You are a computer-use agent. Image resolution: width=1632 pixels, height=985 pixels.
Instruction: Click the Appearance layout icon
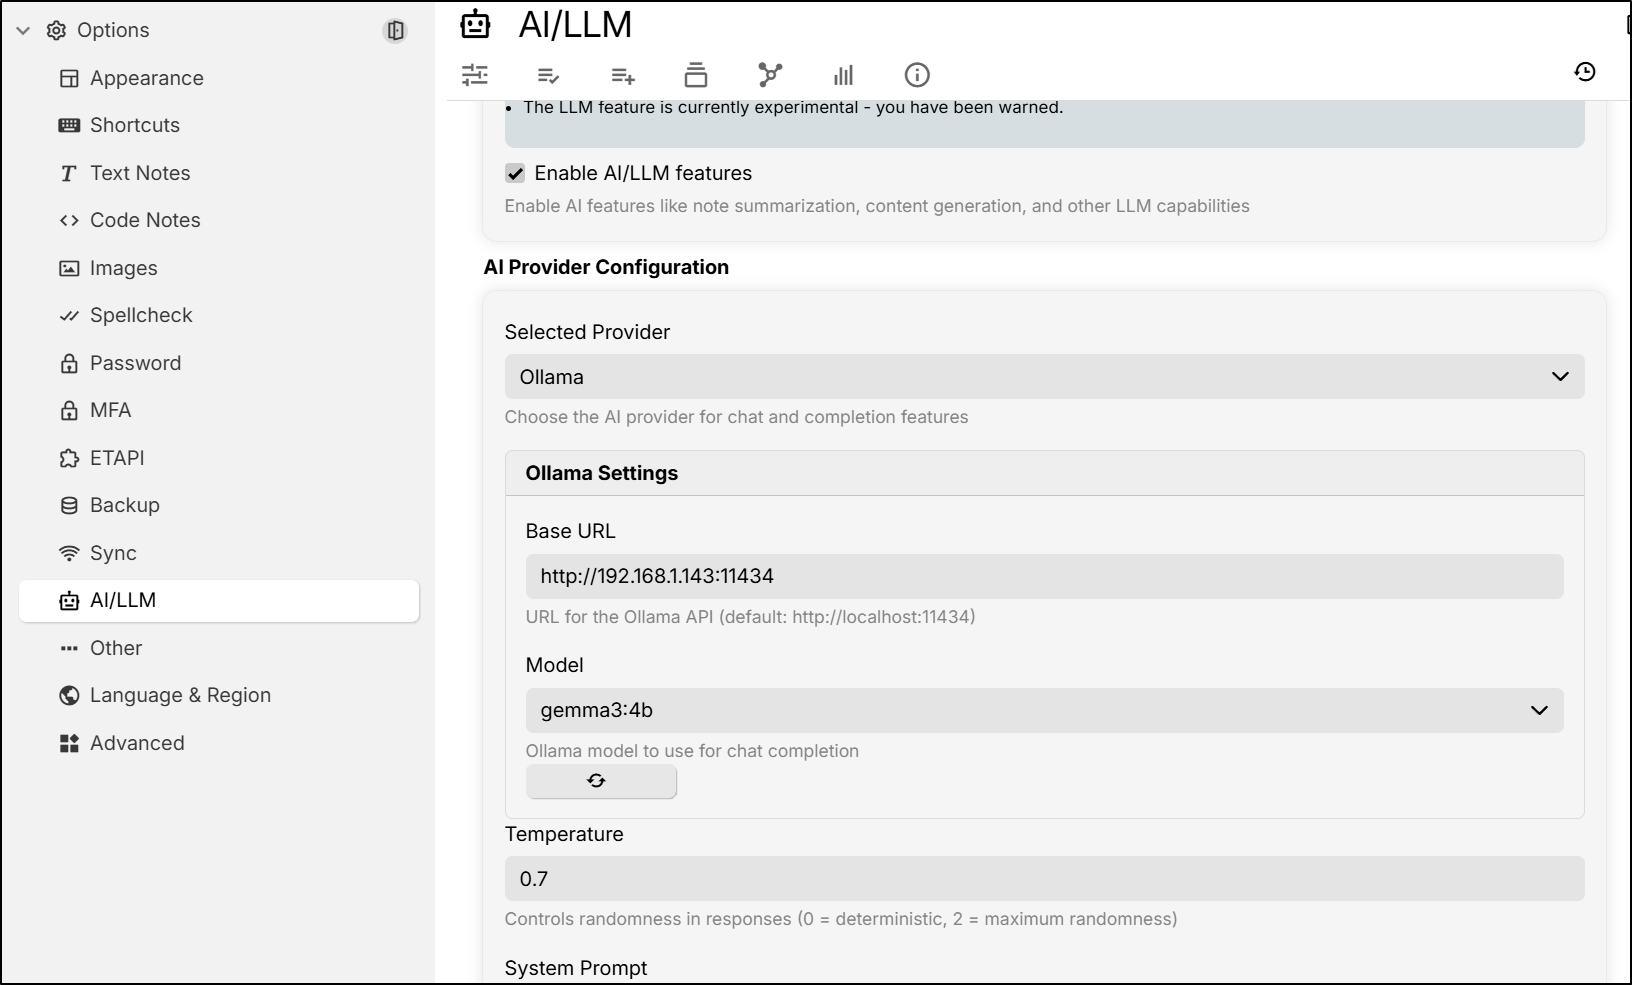click(x=69, y=78)
